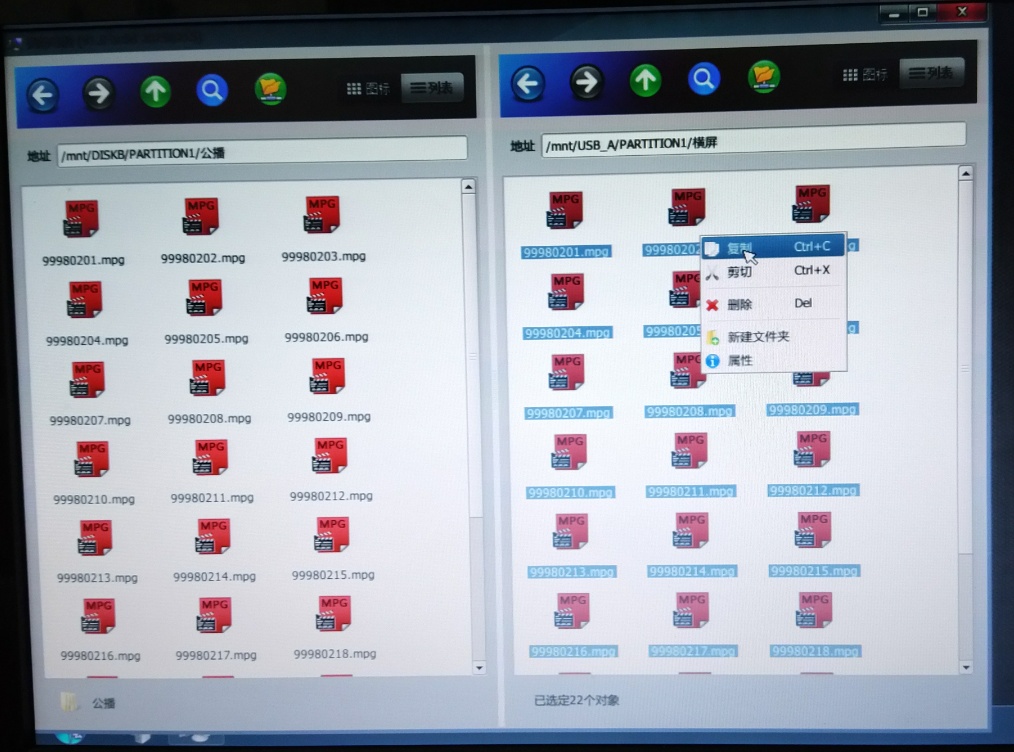This screenshot has width=1014, height=752.
Task: Select 99980207.mpg icon in right USB pane
Action: coord(567,372)
